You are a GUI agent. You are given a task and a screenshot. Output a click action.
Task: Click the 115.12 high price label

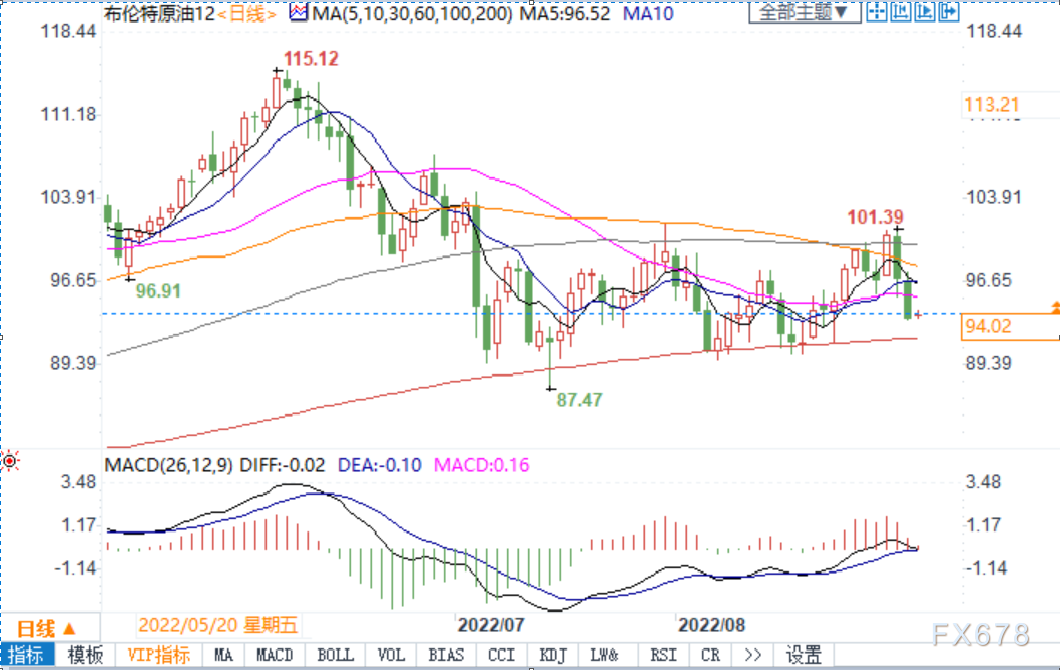click(x=311, y=59)
